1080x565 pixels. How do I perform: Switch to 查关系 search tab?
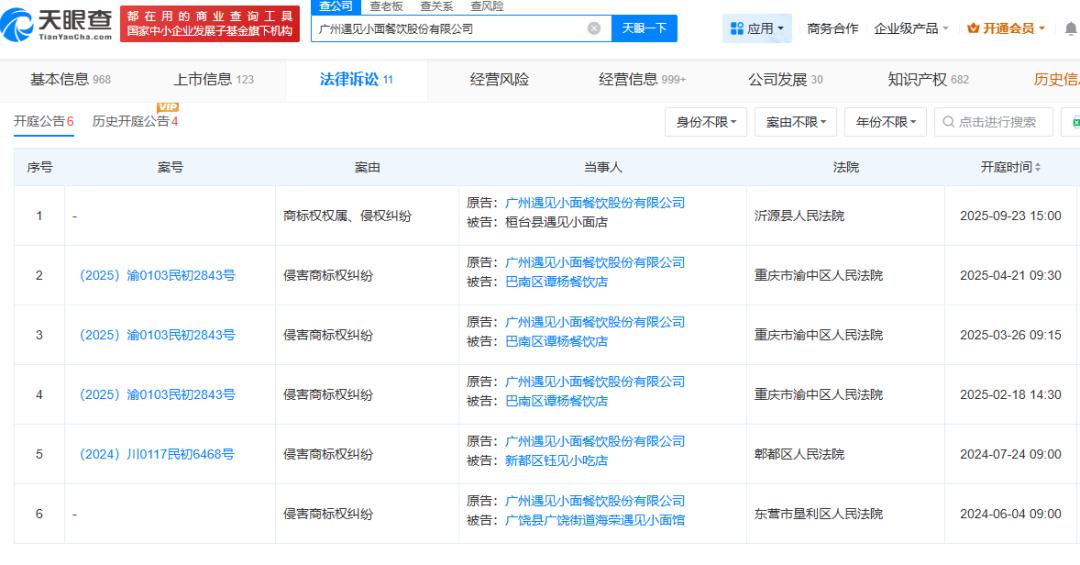[x=437, y=6]
